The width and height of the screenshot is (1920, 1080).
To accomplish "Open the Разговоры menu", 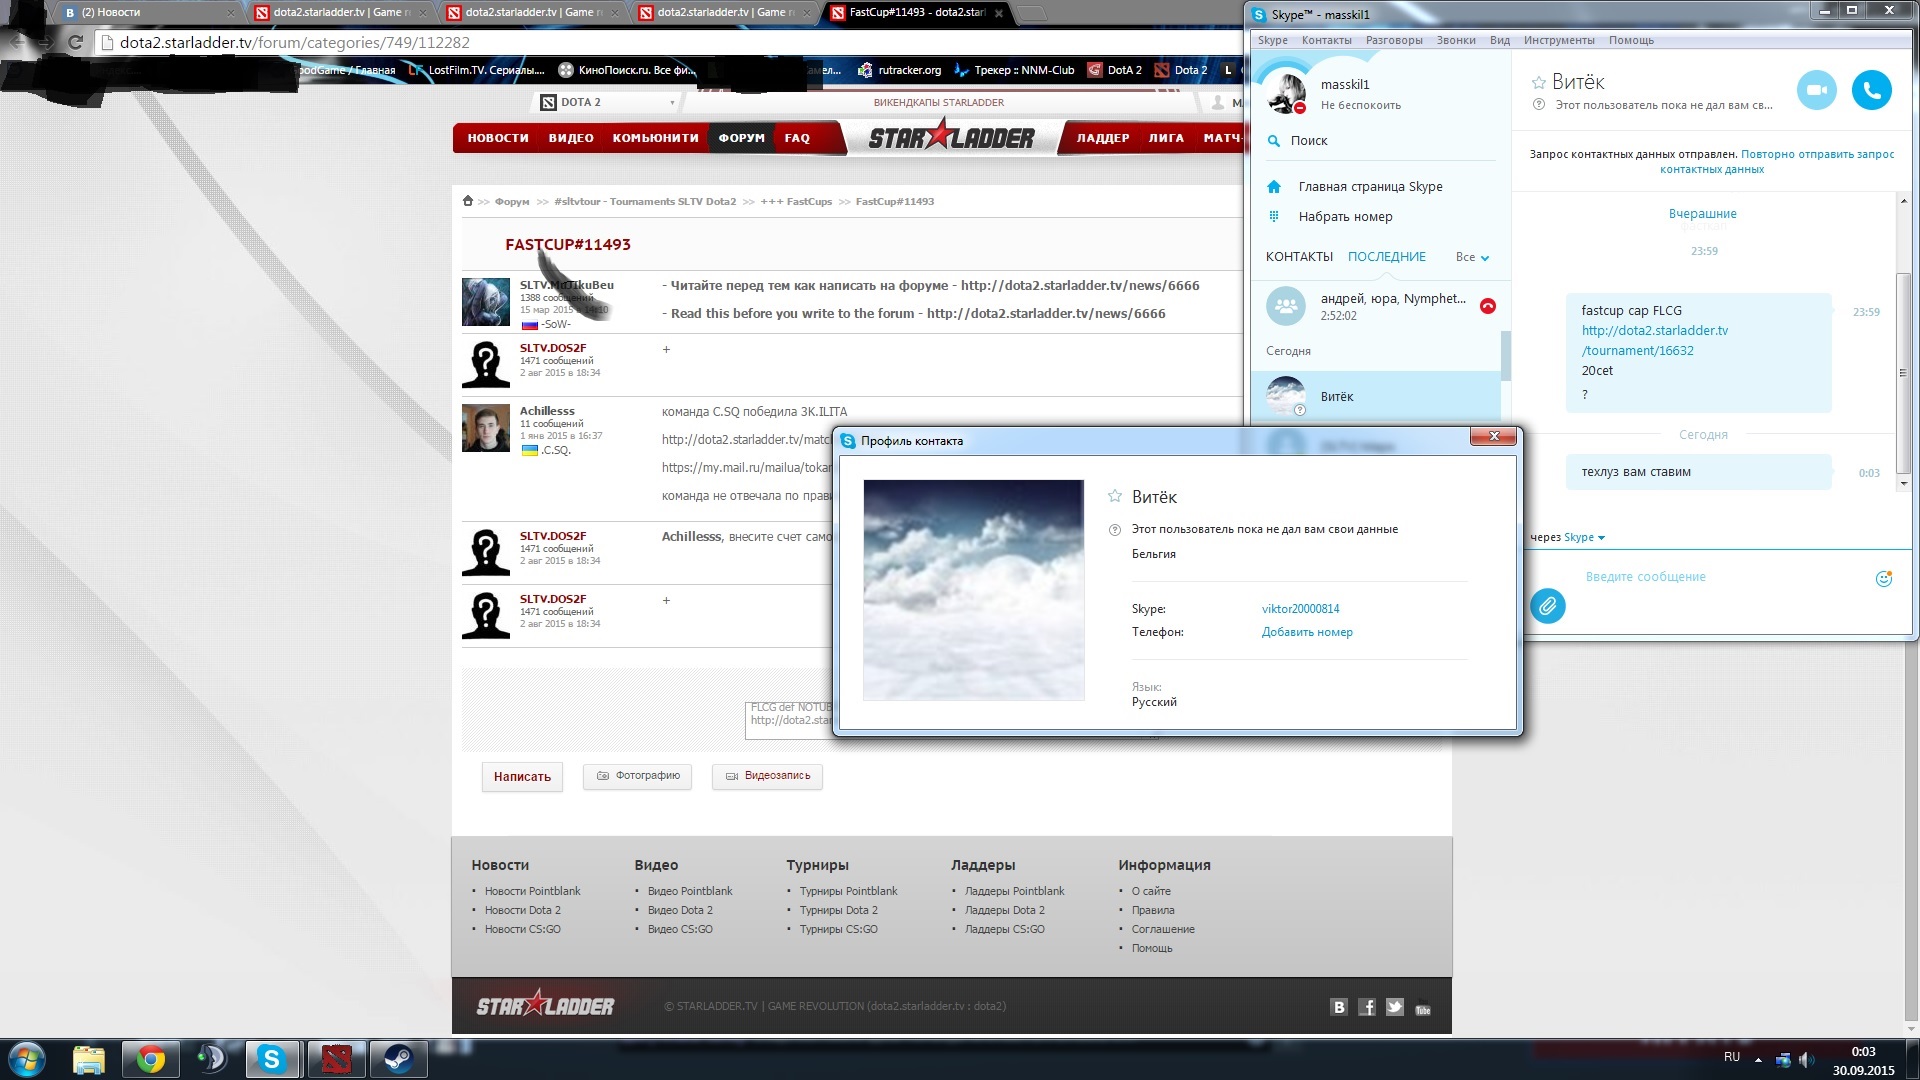I will tap(1394, 40).
